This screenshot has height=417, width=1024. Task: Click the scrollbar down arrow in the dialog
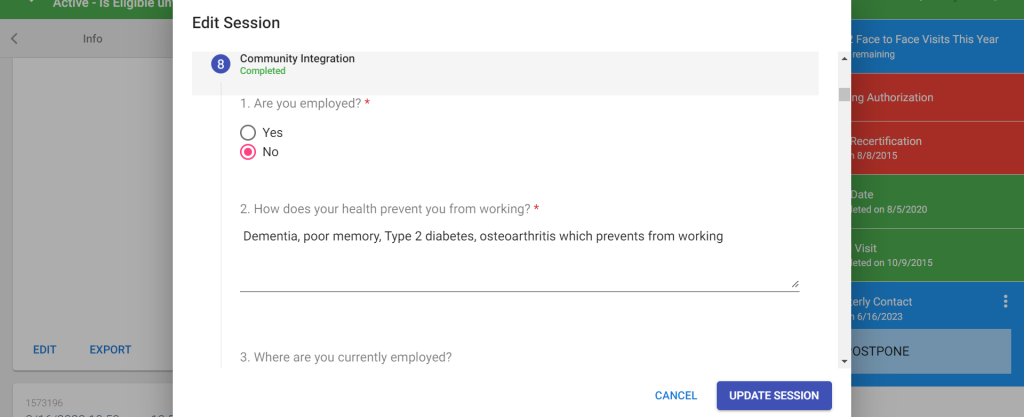(x=844, y=360)
